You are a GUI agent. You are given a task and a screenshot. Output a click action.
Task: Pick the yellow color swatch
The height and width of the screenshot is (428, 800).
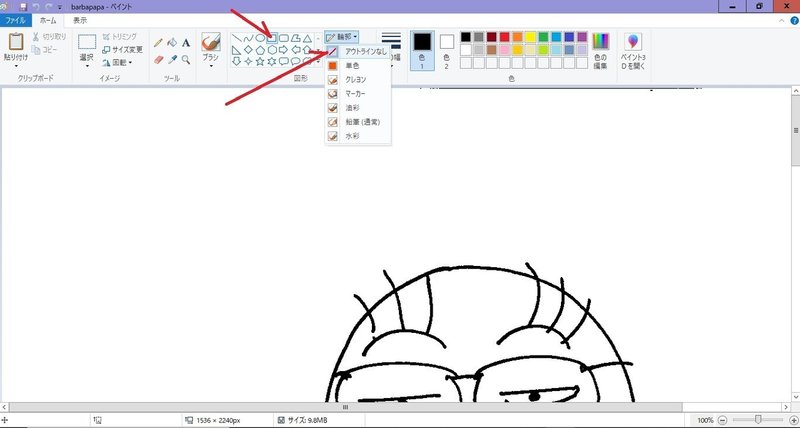point(531,37)
